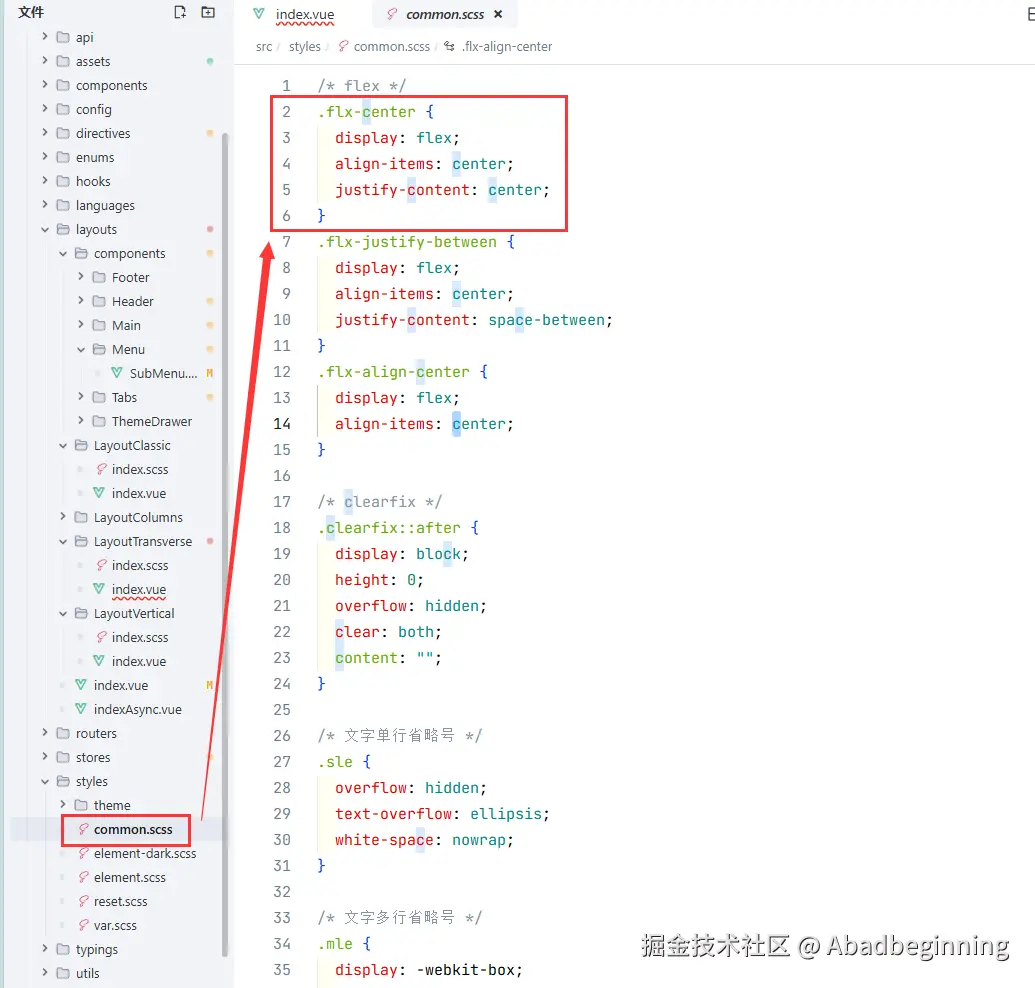1035x988 pixels.
Task: Click the .flx-align-center breadcrumb symbol
Action: pos(507,46)
